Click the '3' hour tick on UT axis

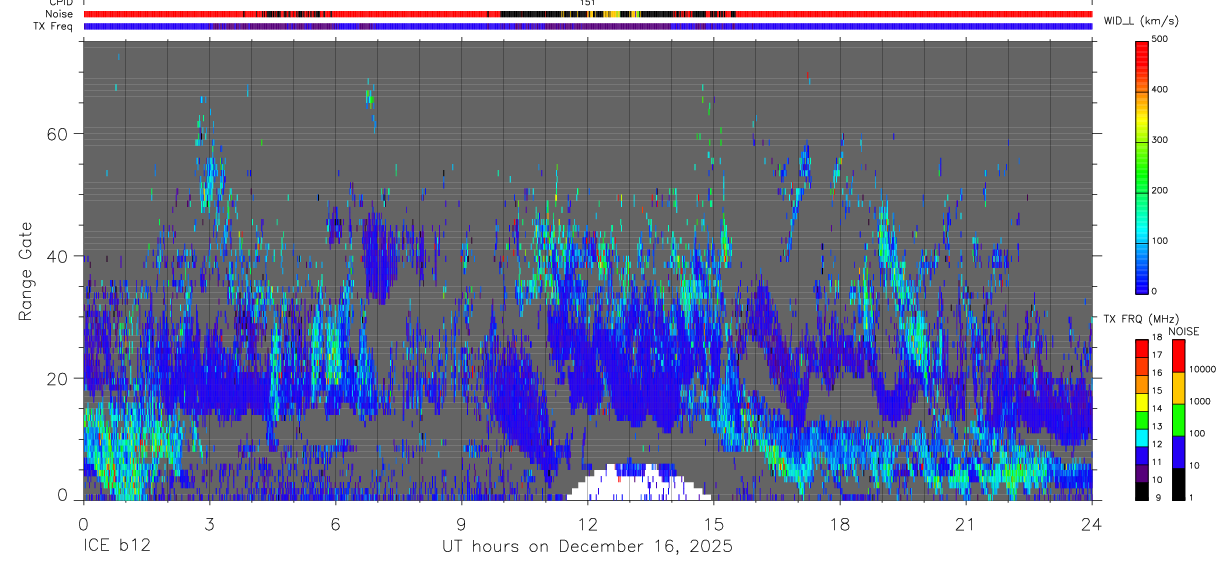(209, 524)
